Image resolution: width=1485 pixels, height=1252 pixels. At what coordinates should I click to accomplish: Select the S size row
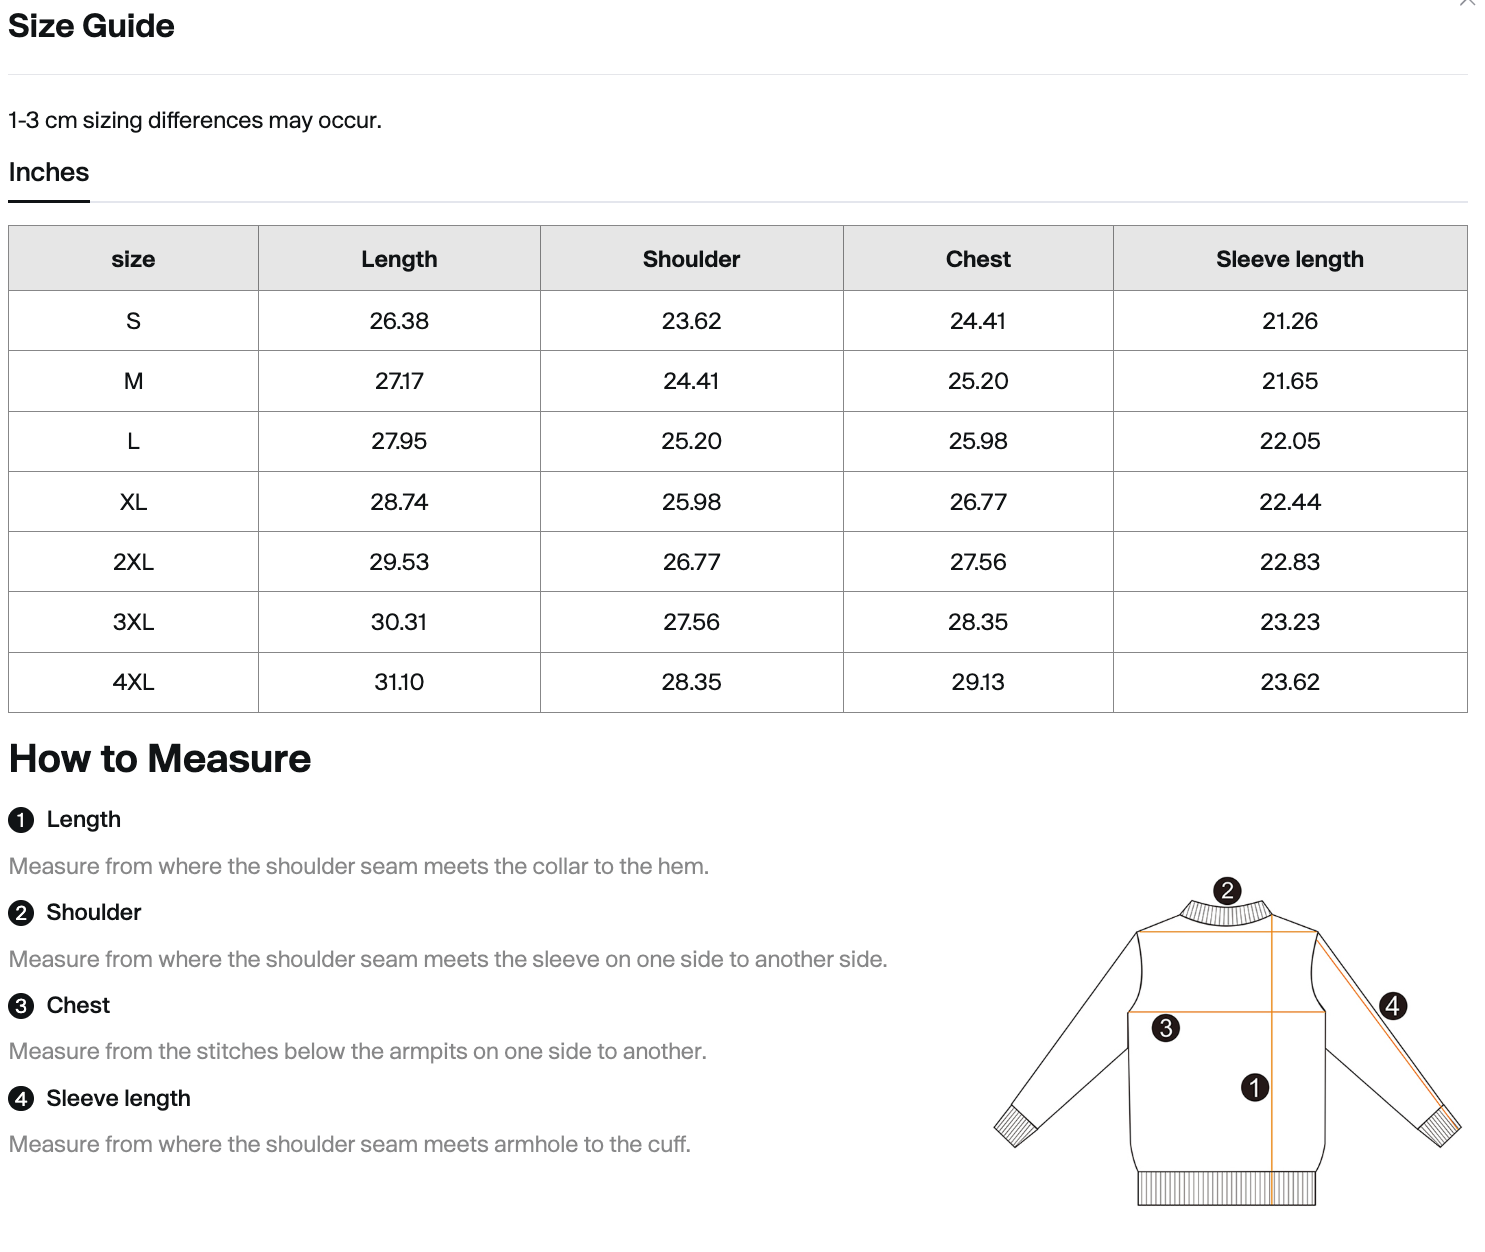(x=133, y=320)
